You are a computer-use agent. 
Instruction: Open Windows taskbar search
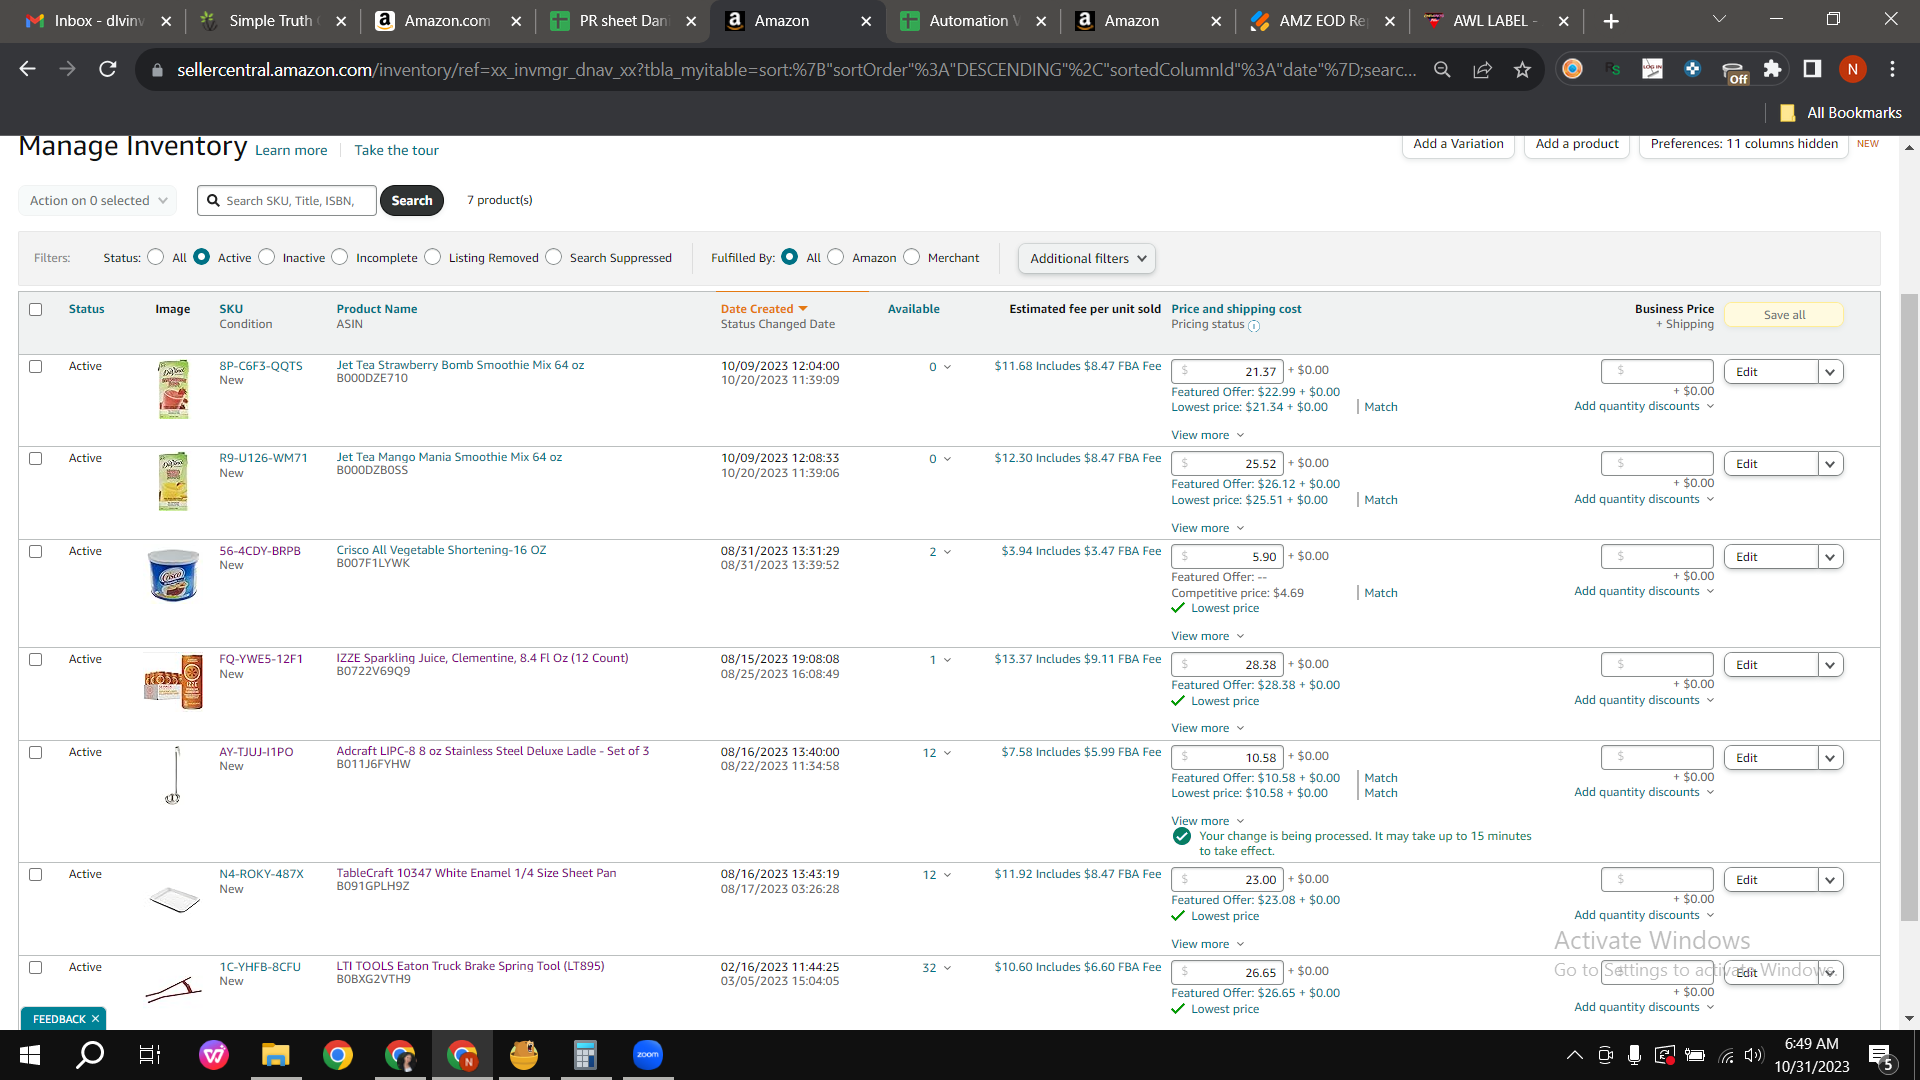(90, 1055)
